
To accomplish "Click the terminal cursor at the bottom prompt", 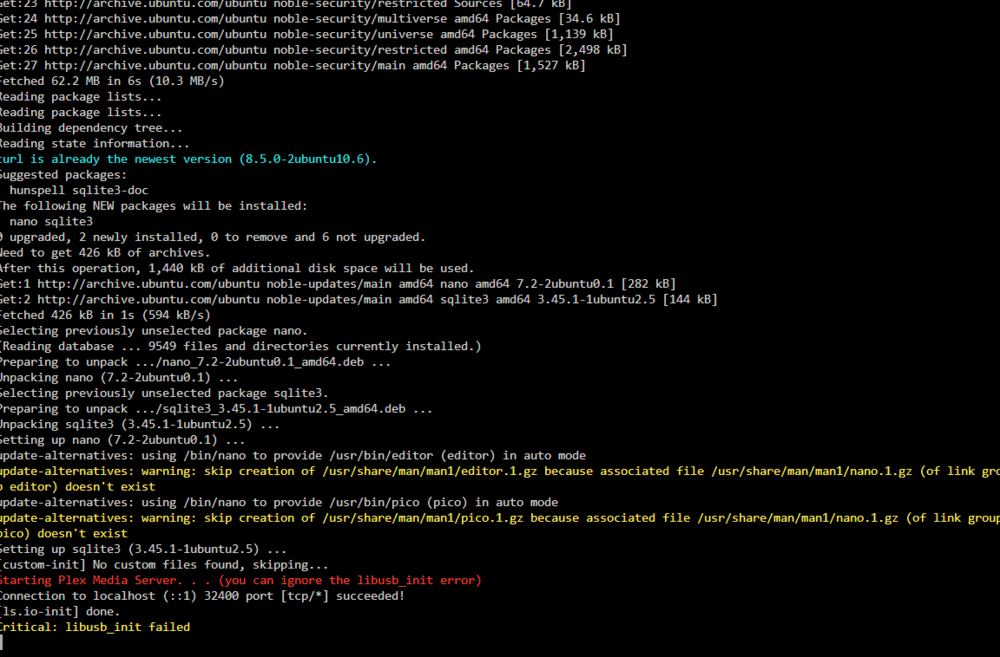I will [x=1, y=643].
